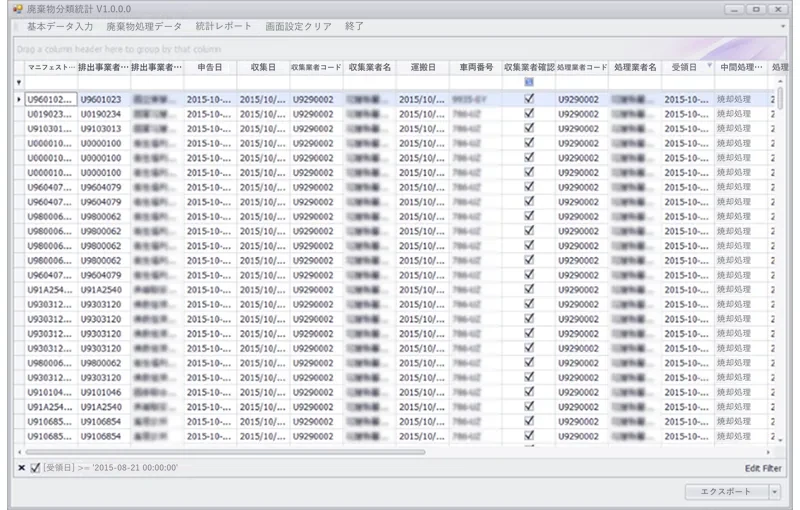The image size is (800, 510).
Task: Click the application icon in the title bar
Action: (18, 9)
